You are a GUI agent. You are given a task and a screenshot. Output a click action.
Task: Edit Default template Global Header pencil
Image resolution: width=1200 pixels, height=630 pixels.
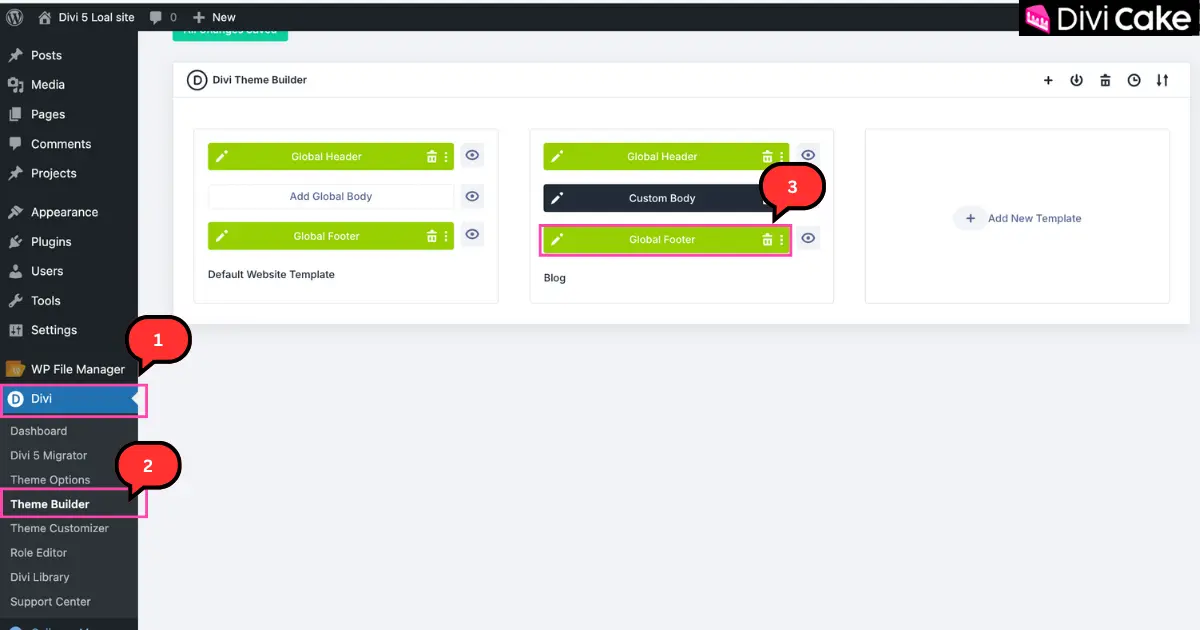[222, 156]
